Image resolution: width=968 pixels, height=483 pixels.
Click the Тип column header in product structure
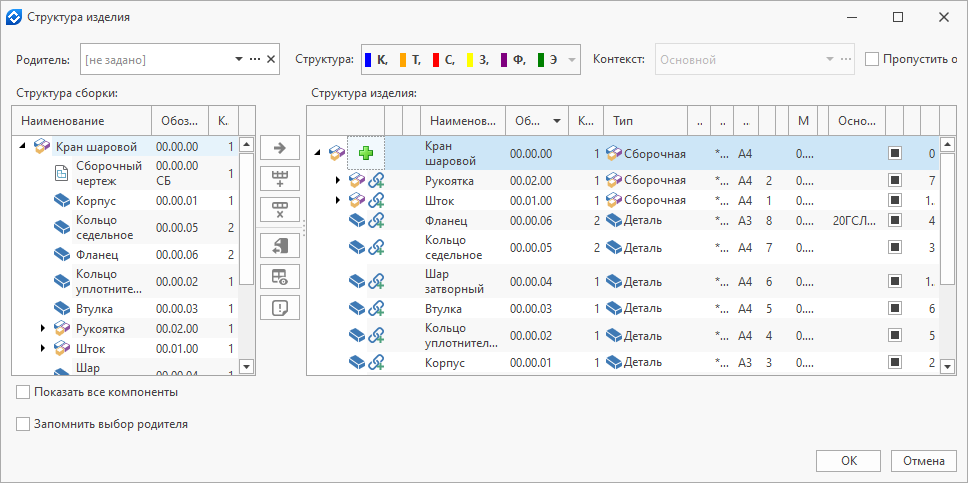645,121
